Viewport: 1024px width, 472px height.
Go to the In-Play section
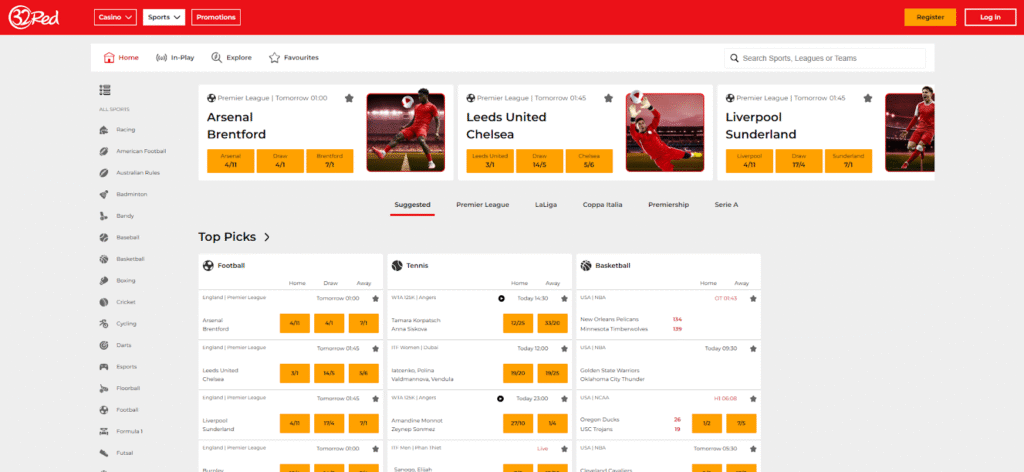175,58
